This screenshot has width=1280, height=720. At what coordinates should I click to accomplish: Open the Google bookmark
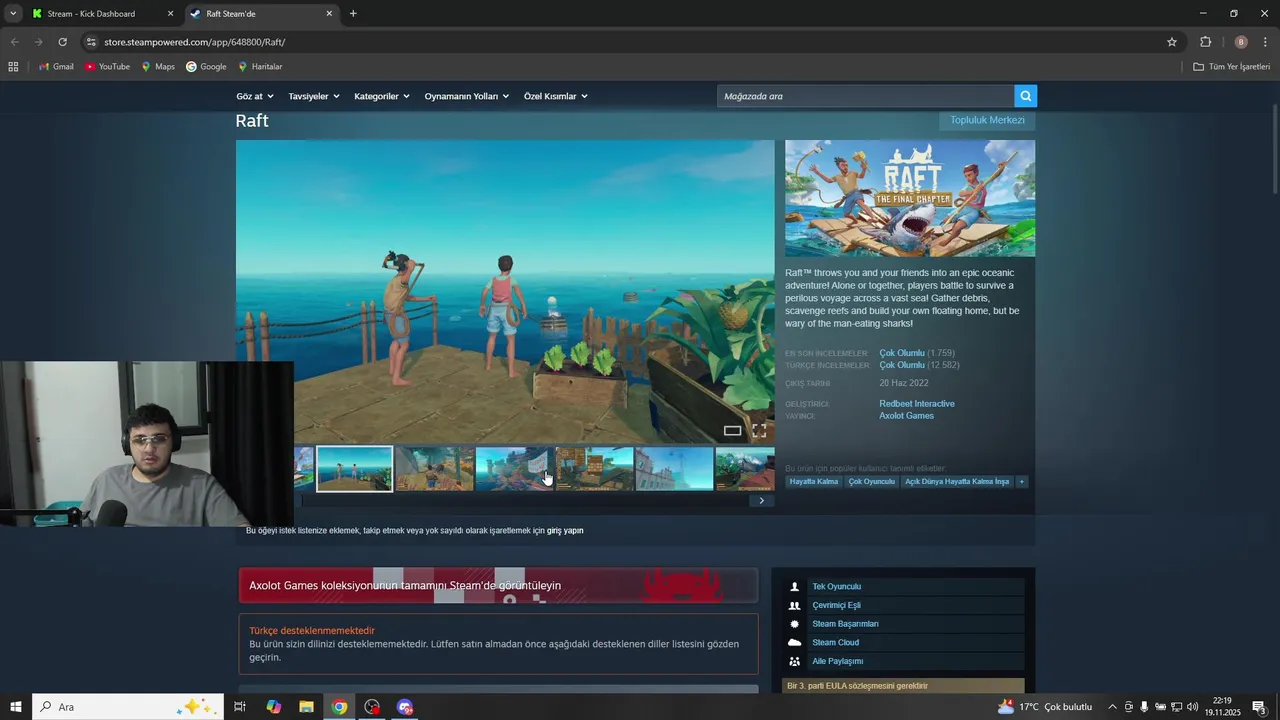[x=206, y=67]
